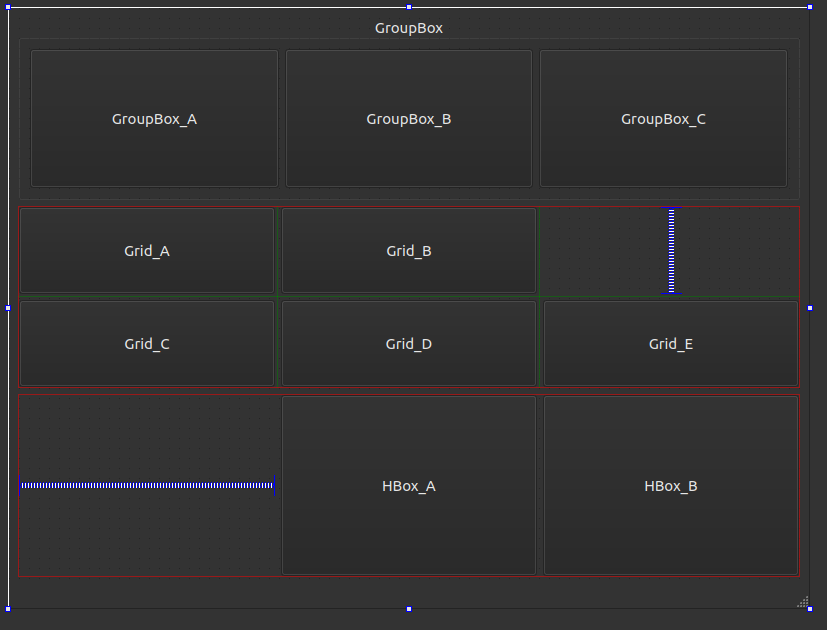This screenshot has width=827, height=630.
Task: Click the top-center selection handle
Action: point(409,7)
